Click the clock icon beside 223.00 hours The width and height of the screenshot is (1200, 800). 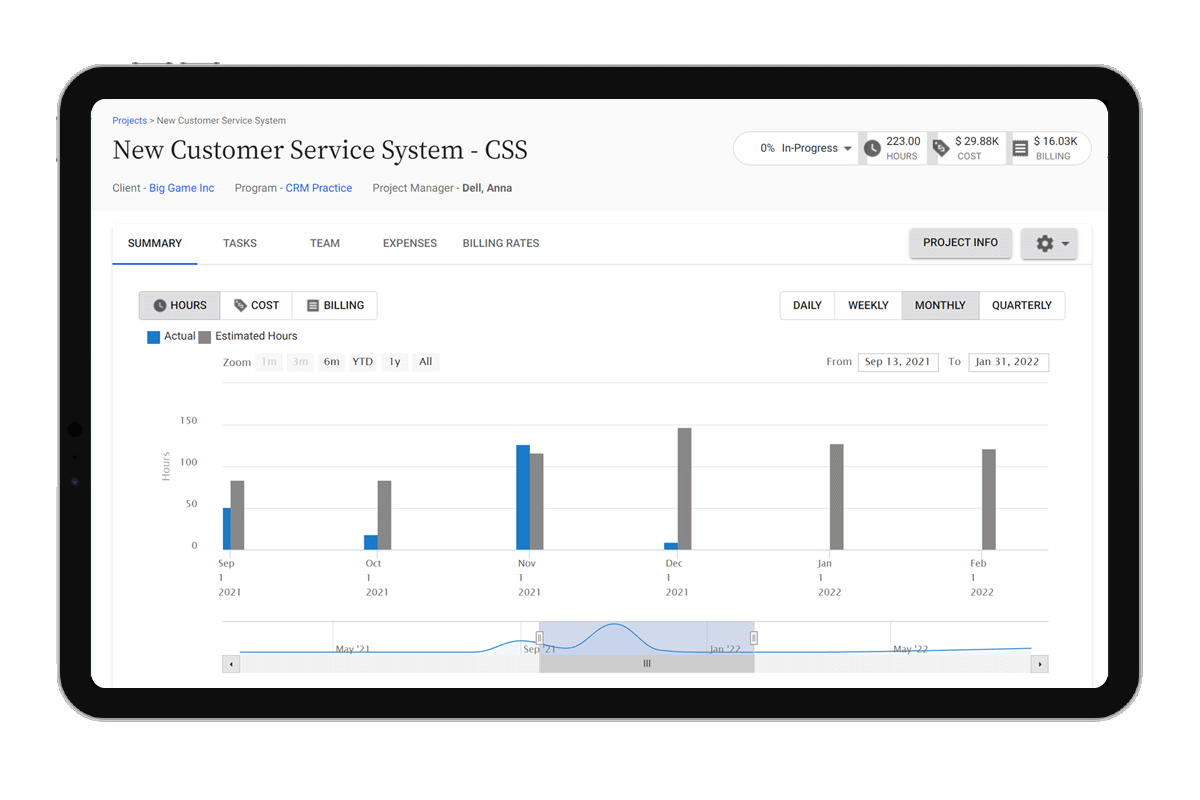click(872, 148)
